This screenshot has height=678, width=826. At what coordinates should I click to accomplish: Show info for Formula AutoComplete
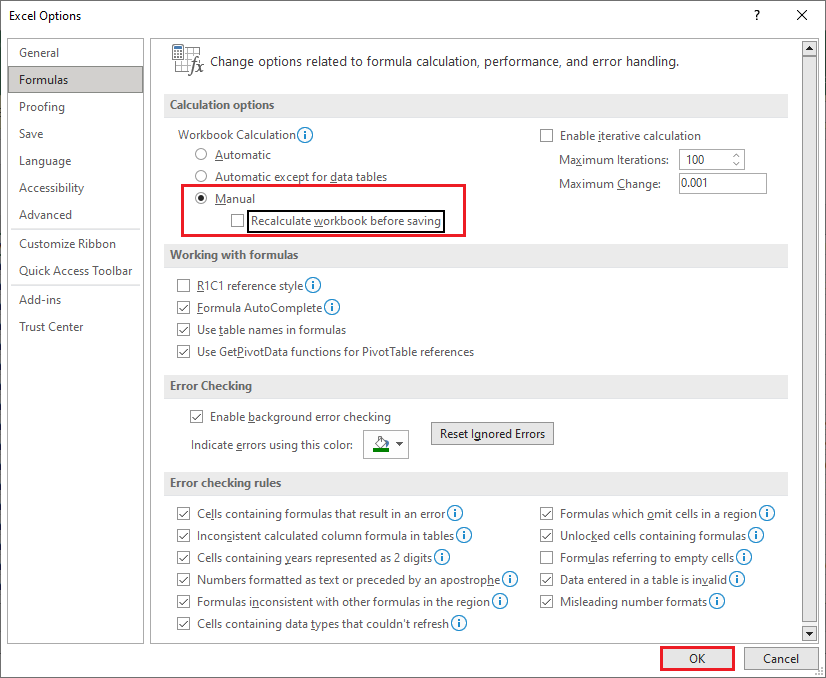pos(332,307)
